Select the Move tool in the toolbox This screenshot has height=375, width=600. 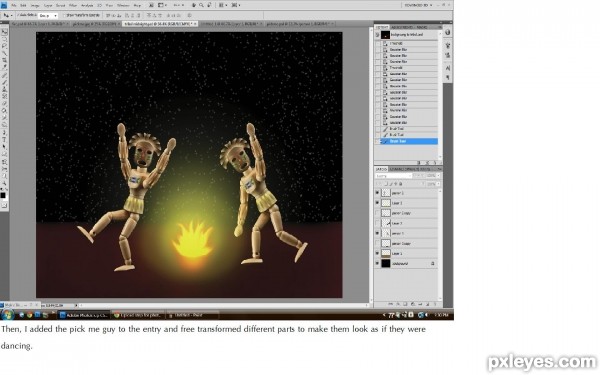4,32
